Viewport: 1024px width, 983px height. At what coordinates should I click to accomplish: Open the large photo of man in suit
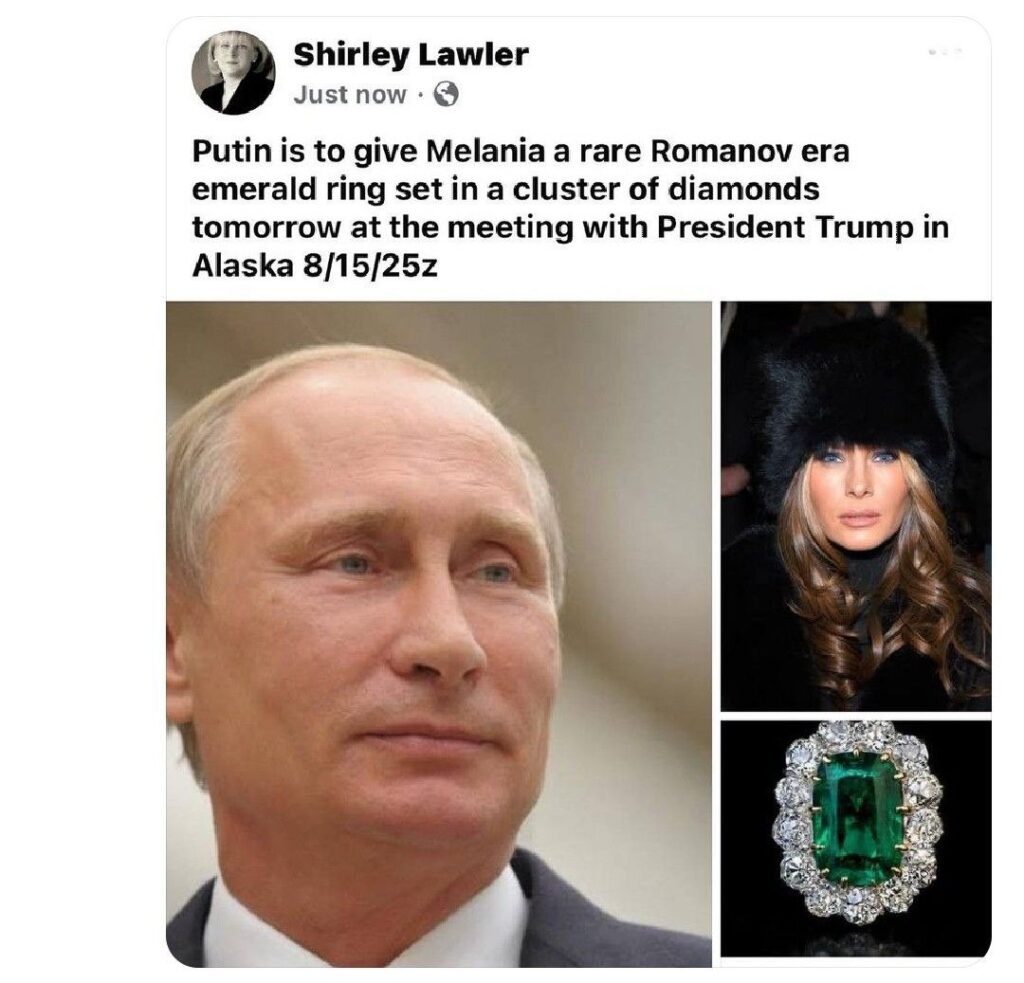(438, 634)
